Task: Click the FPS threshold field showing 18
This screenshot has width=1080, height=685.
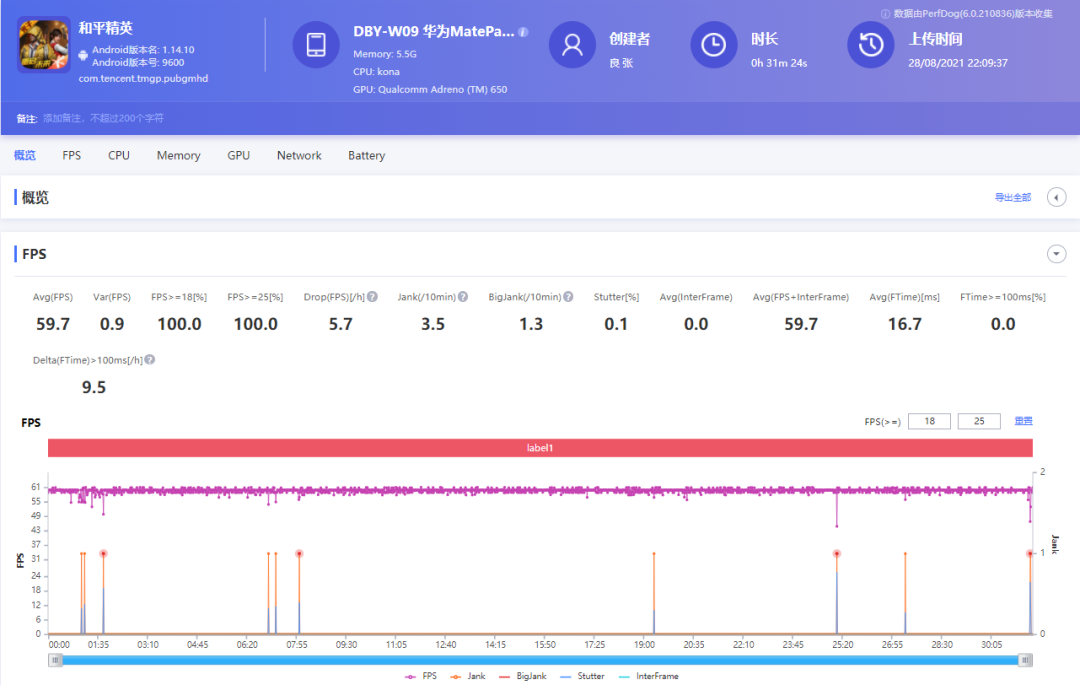Action: coord(930,422)
